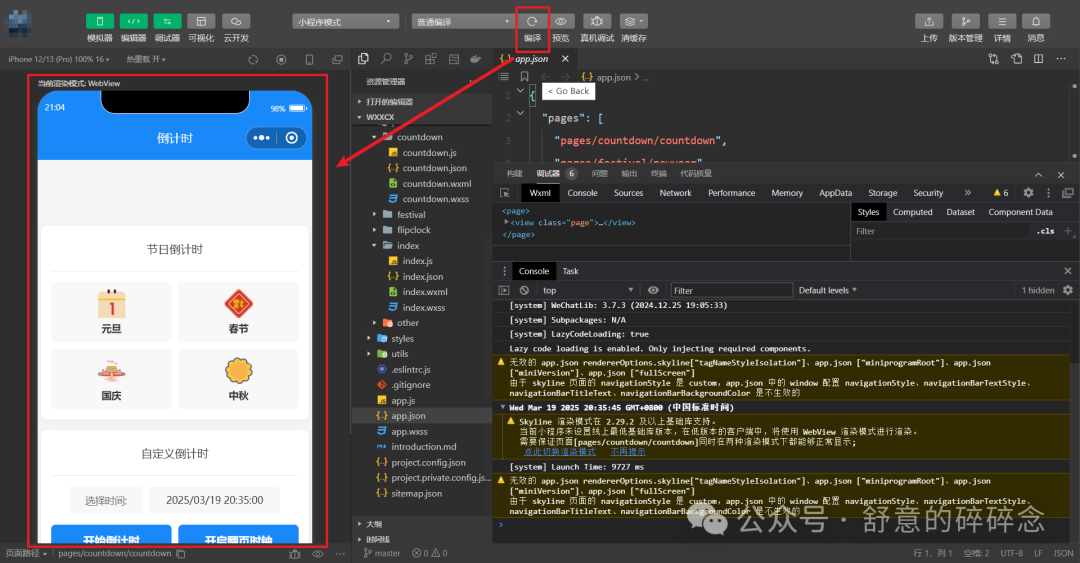Open 版本管理 version control
The image size is (1080, 563).
pyautogui.click(x=965, y=21)
